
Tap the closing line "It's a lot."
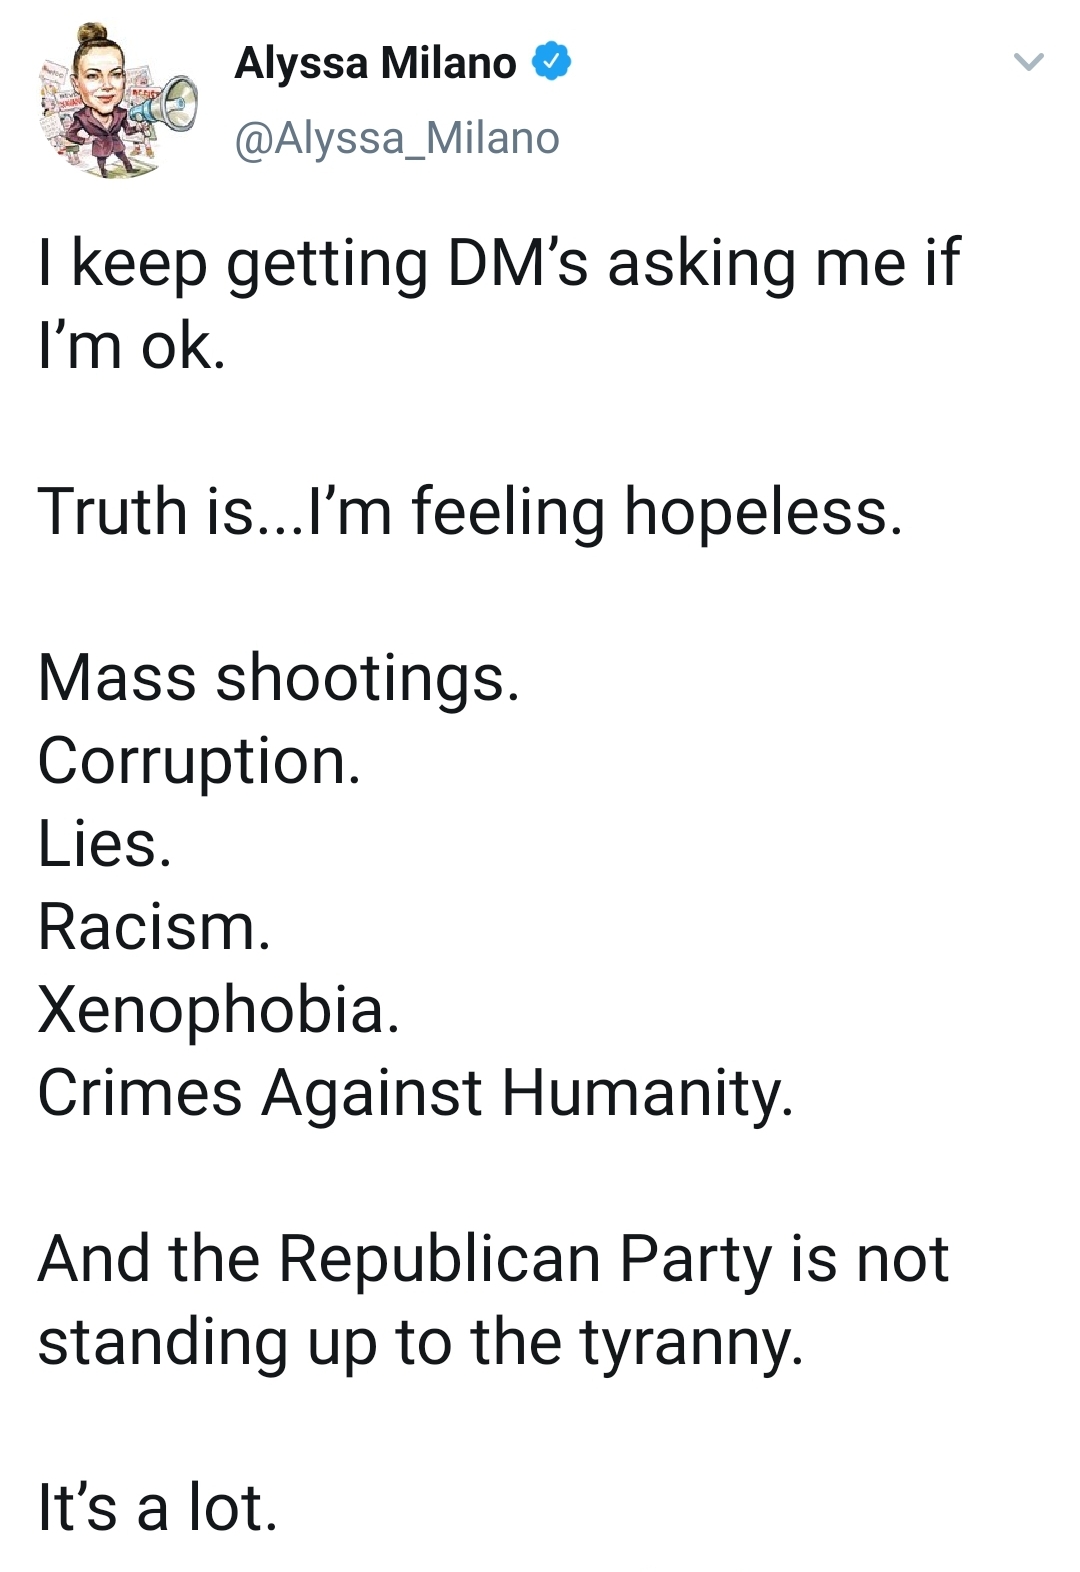click(157, 1508)
